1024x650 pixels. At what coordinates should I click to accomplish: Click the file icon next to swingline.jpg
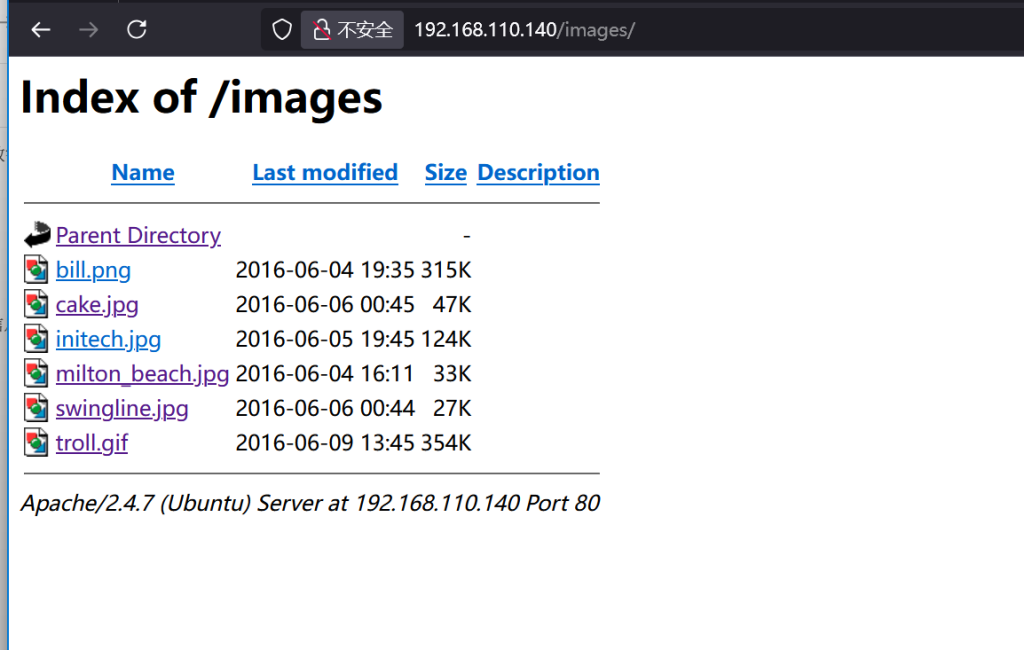[x=37, y=408]
